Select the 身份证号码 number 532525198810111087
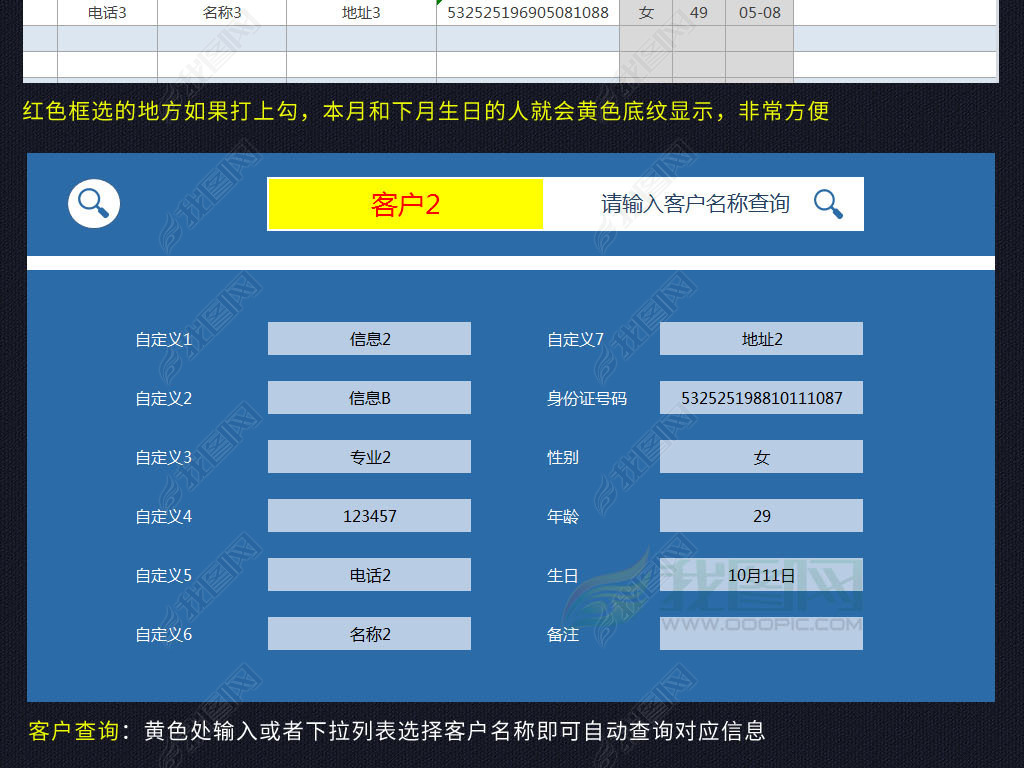 [x=761, y=397]
